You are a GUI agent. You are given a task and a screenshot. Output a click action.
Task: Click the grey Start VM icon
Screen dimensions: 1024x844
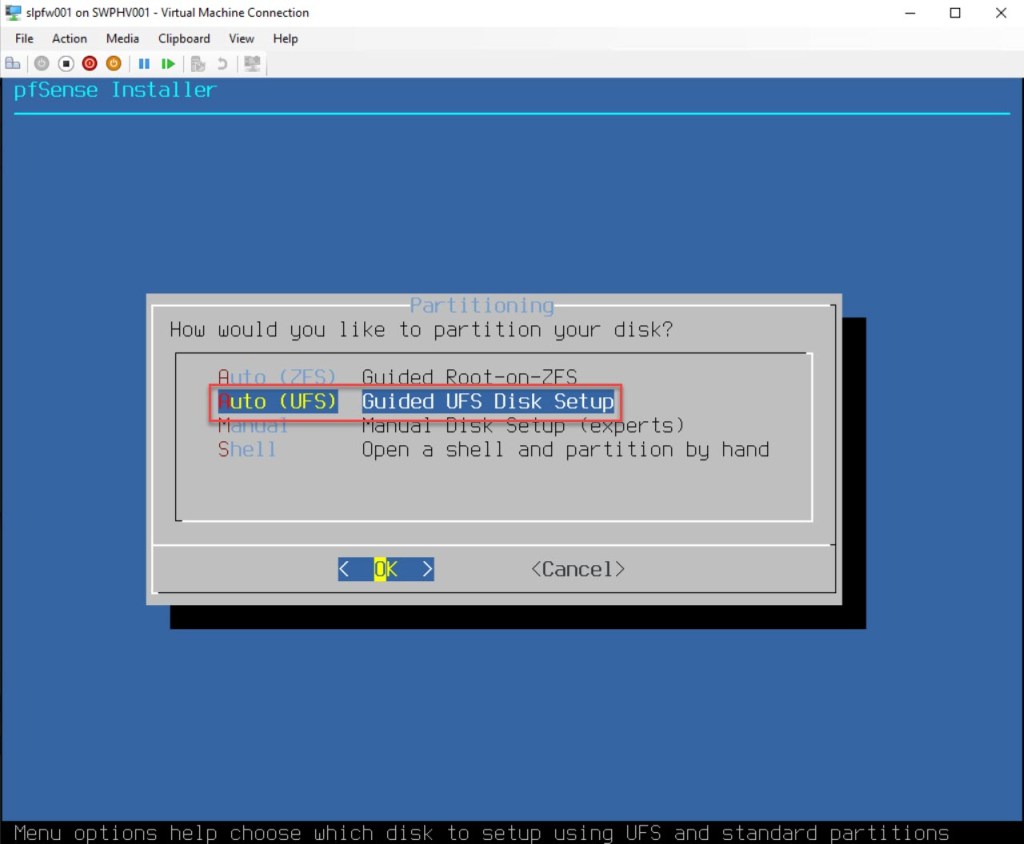tap(41, 63)
